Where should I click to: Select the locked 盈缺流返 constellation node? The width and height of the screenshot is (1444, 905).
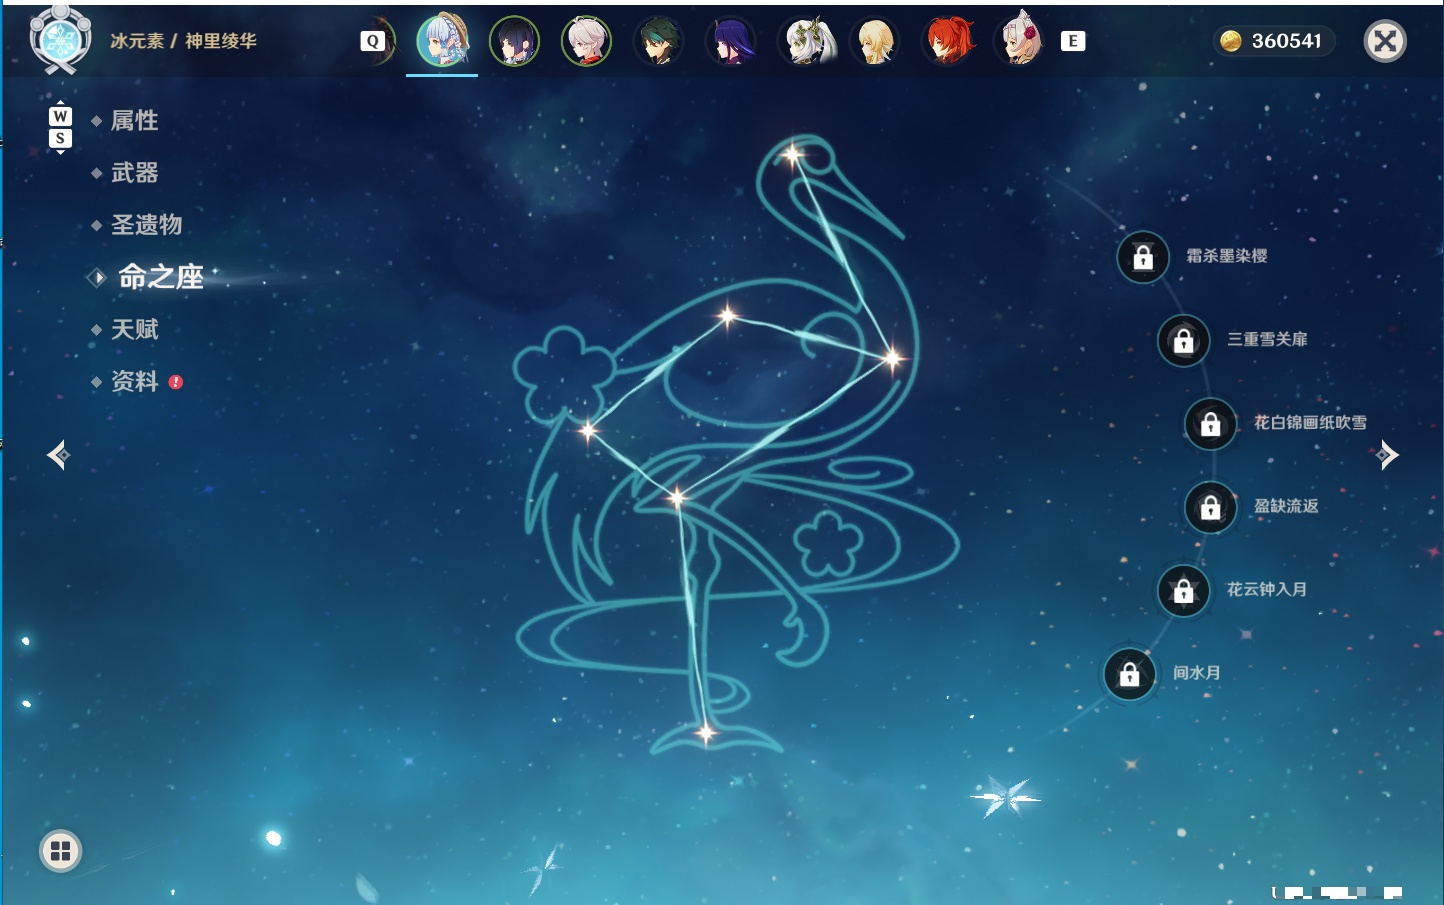tap(1211, 507)
